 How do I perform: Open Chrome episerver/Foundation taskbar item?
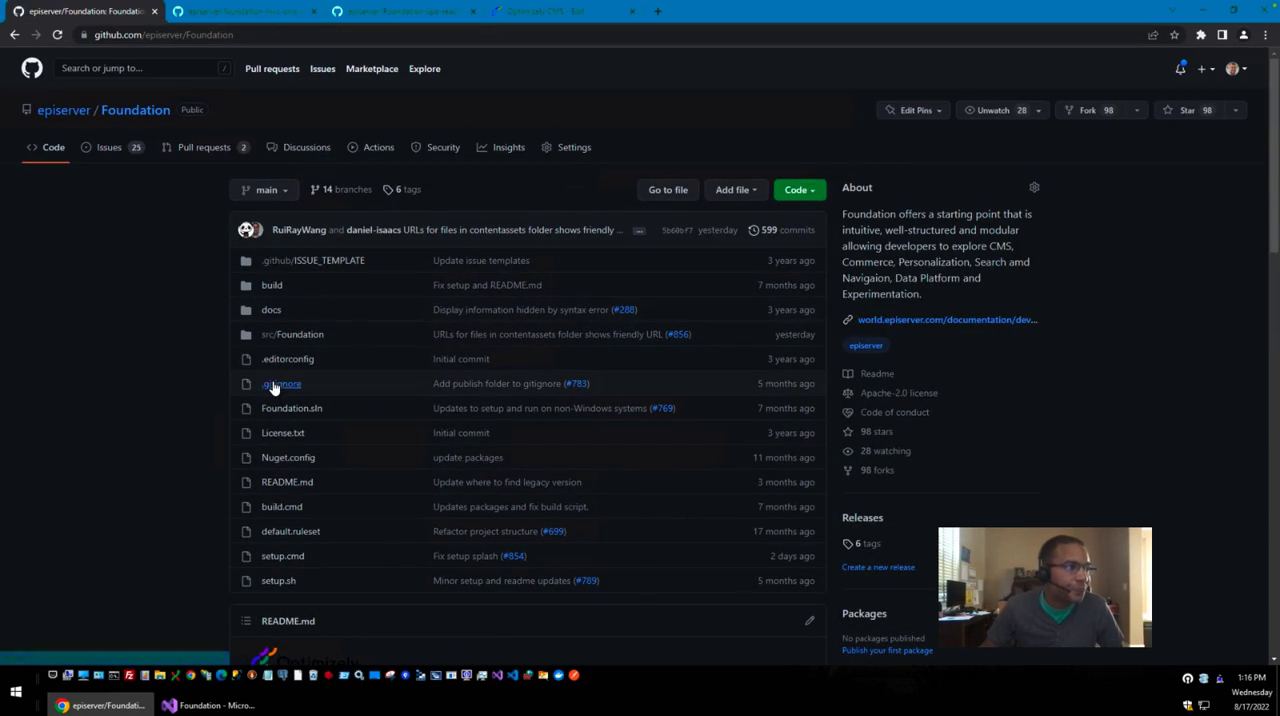[x=100, y=706]
